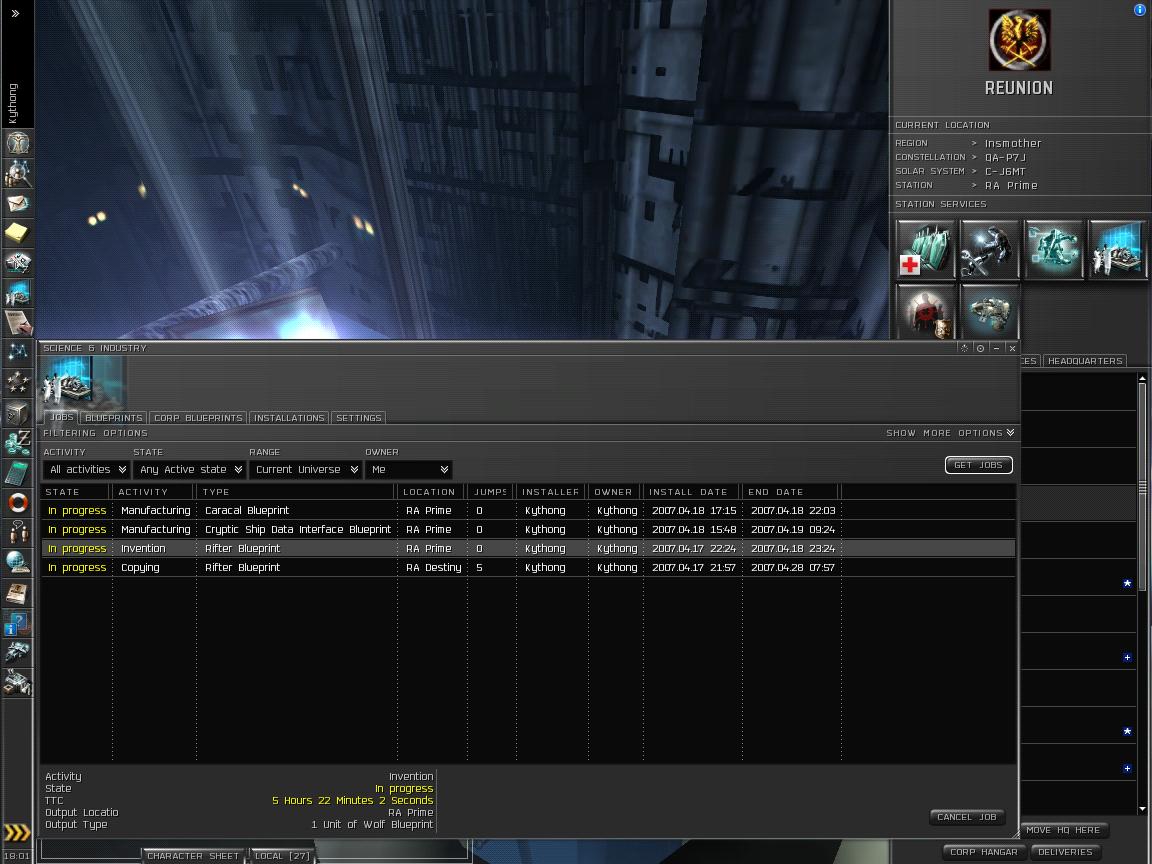
Task: Switch to the Installations tab
Action: [289, 418]
